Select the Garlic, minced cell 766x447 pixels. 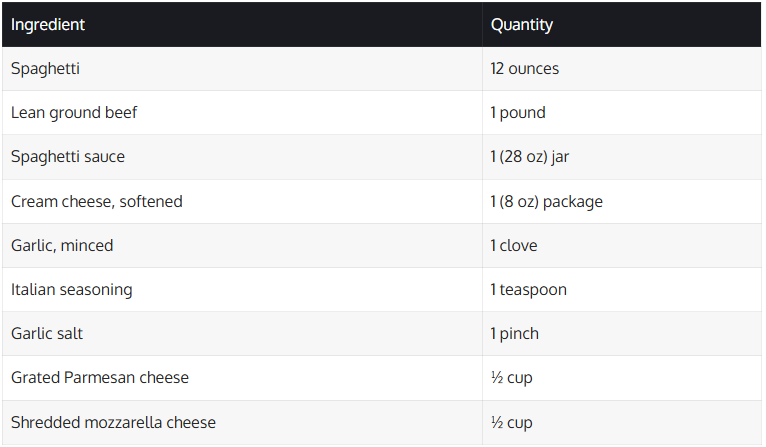click(x=62, y=245)
